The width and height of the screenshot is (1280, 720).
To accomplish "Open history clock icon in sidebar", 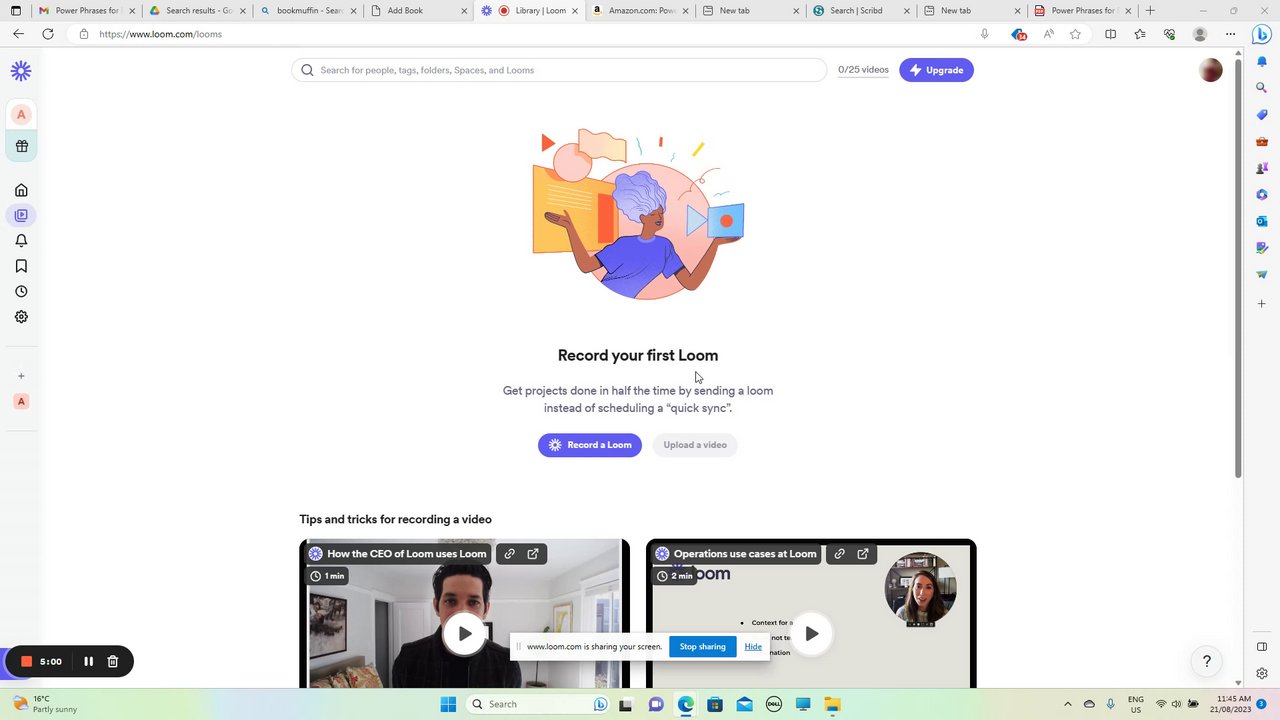I will click(x=21, y=292).
